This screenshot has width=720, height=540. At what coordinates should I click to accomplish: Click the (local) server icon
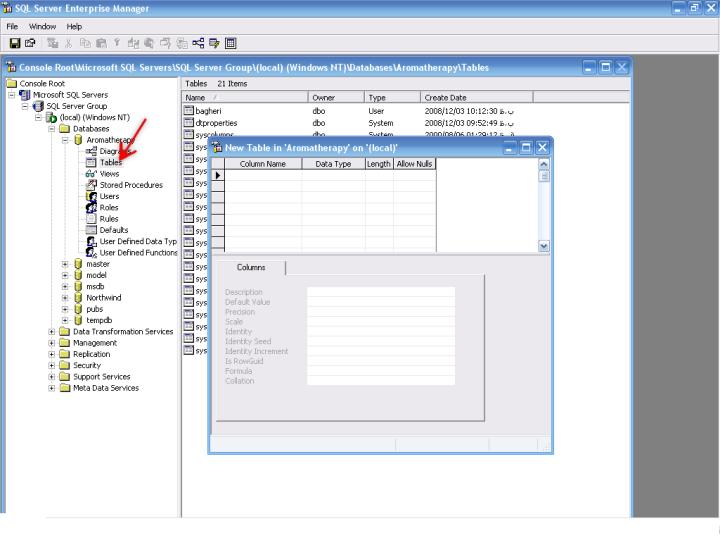point(51,117)
